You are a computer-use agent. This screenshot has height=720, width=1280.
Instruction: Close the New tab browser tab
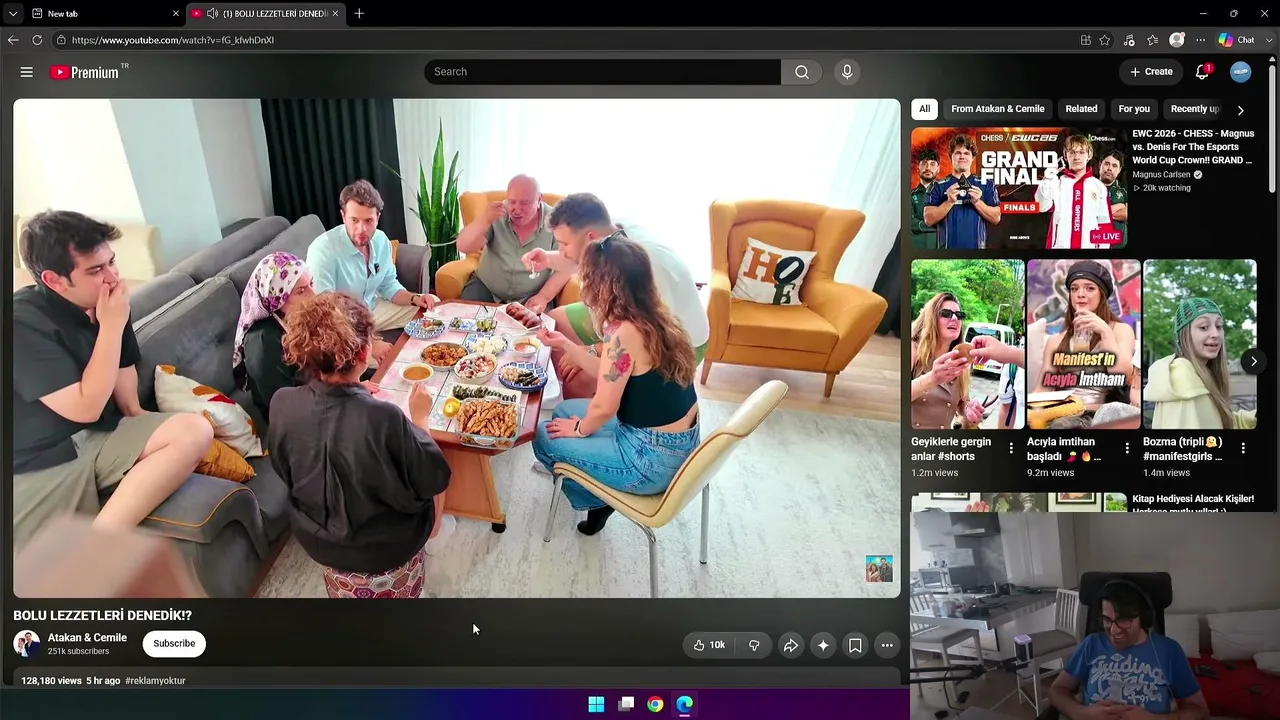point(176,13)
